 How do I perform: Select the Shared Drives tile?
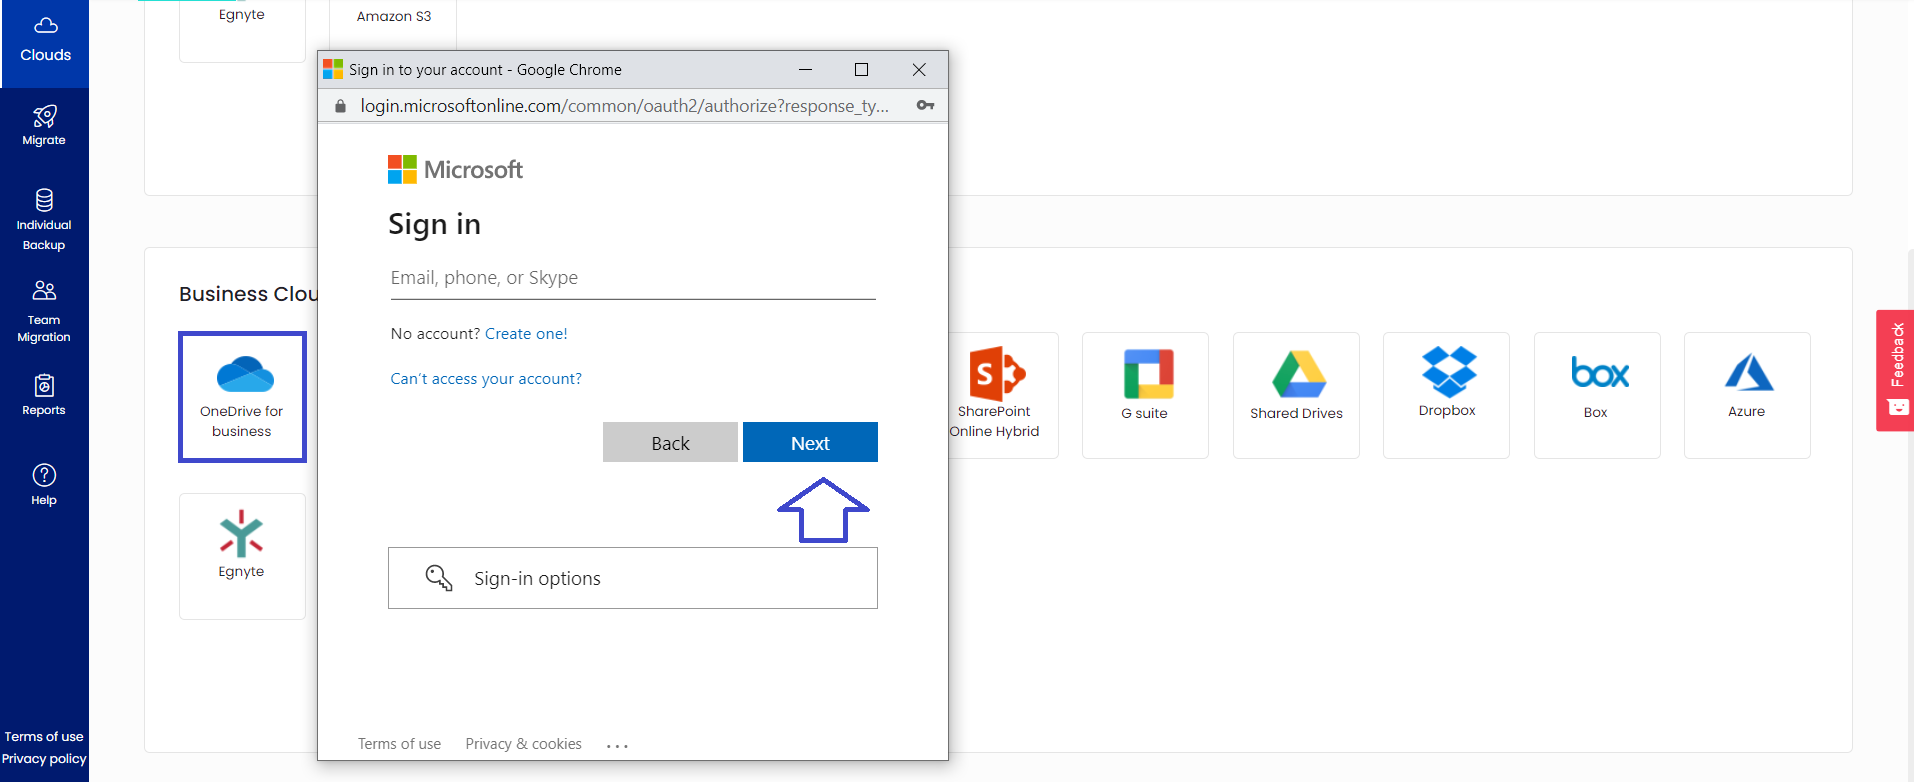tap(1296, 395)
